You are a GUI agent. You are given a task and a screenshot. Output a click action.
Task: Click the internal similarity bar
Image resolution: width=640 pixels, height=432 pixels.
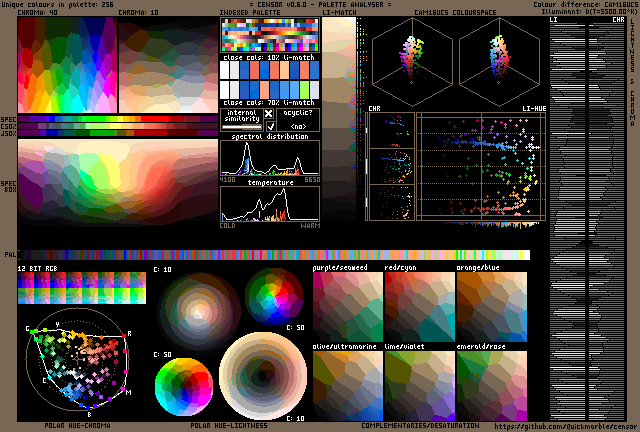(x=242, y=127)
